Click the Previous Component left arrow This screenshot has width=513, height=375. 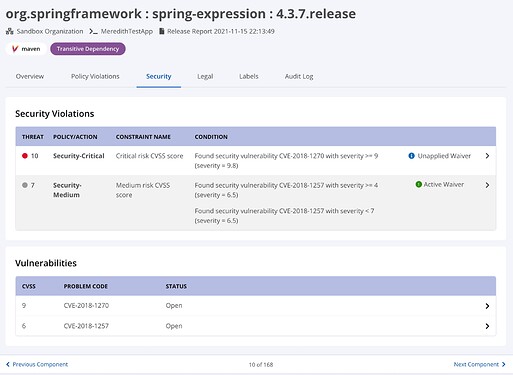click(8, 364)
